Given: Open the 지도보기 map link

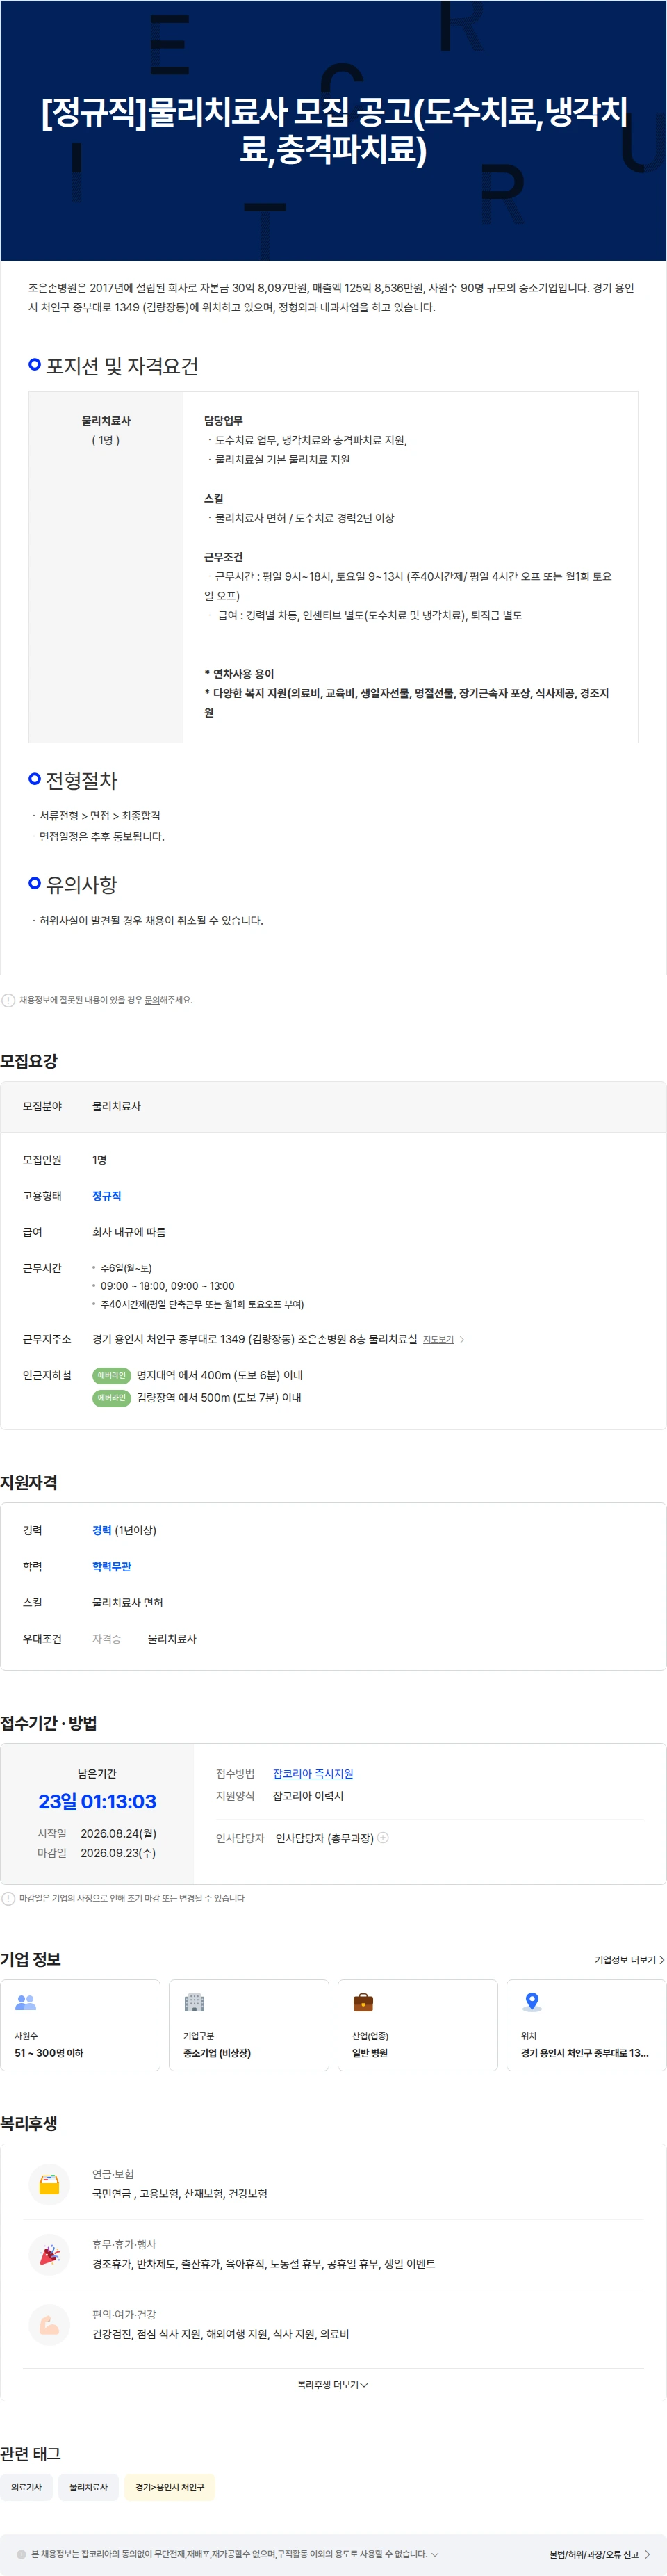Looking at the screenshot, I should point(438,1339).
